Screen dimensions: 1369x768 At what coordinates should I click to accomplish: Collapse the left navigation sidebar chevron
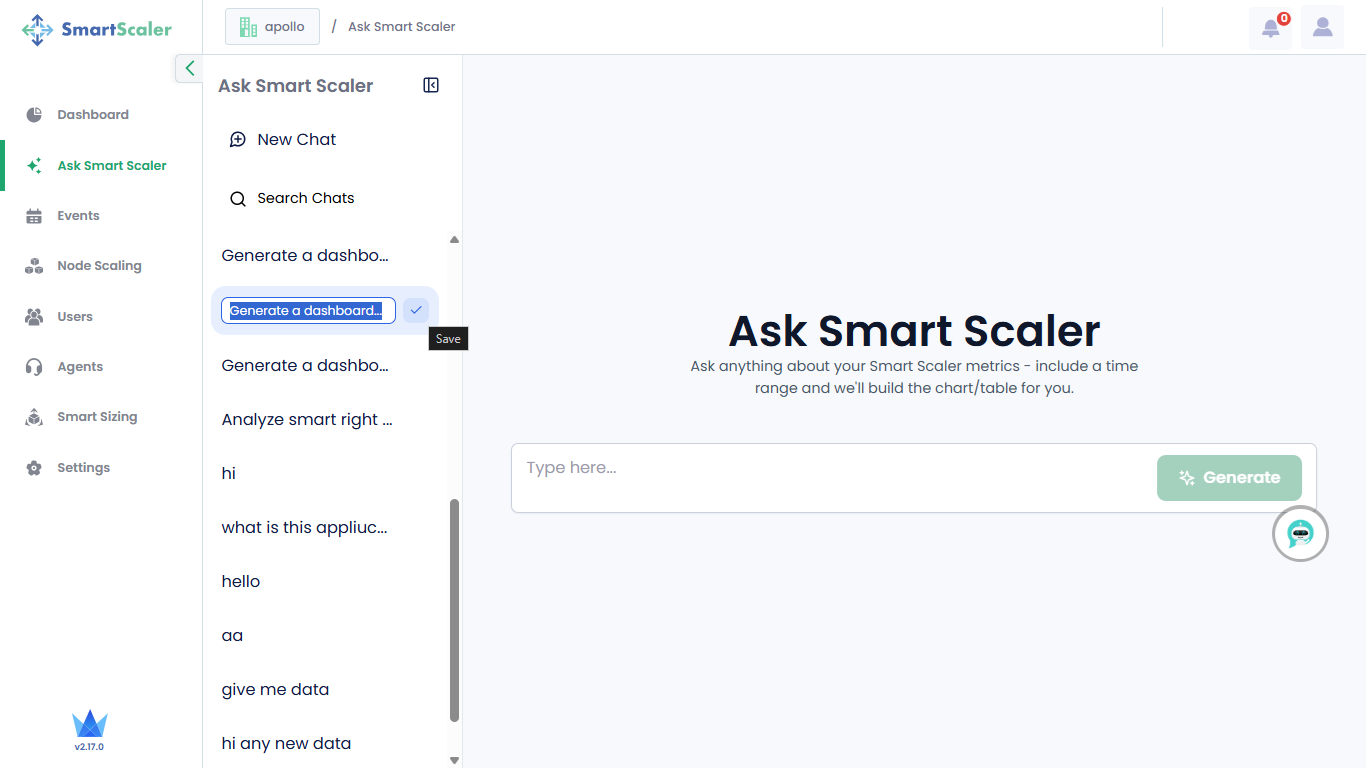189,68
